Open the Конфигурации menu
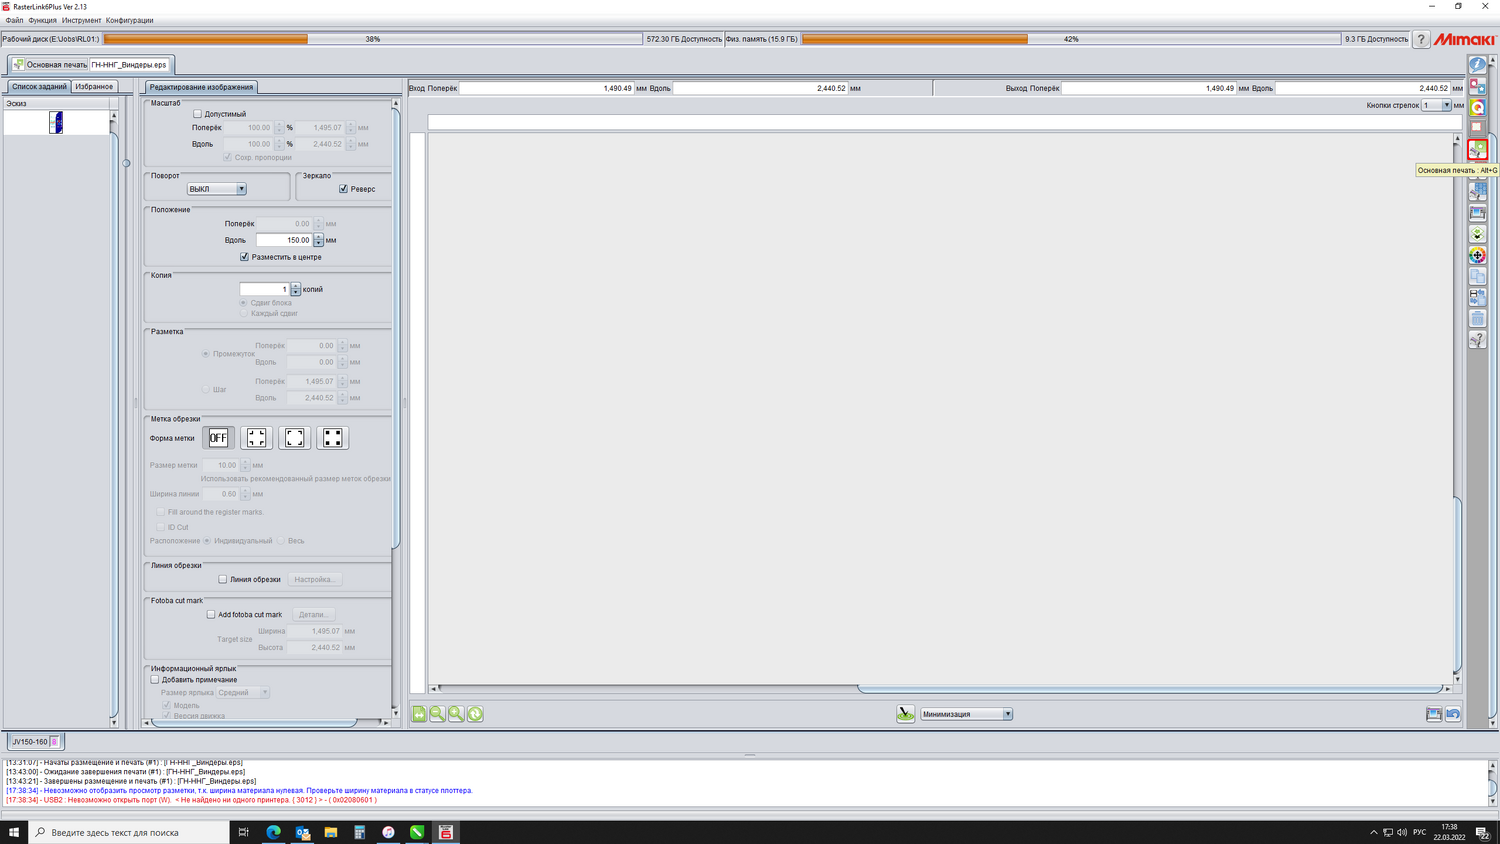1500x844 pixels. coord(130,20)
